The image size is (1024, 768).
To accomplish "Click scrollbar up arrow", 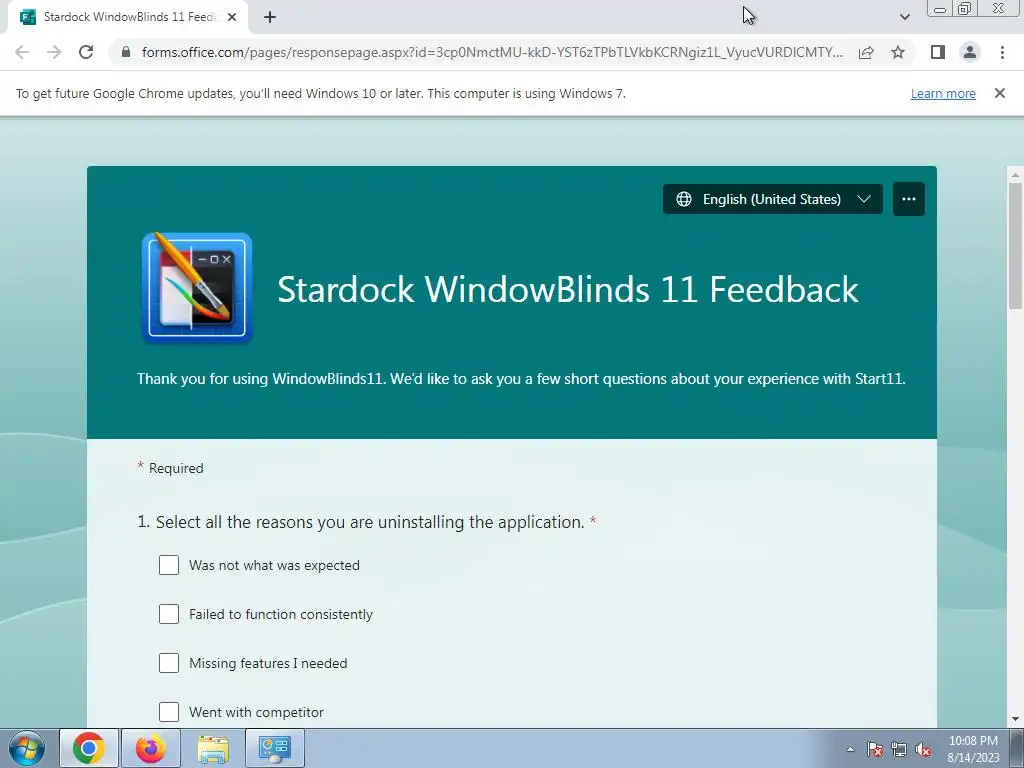I will [1015, 174].
